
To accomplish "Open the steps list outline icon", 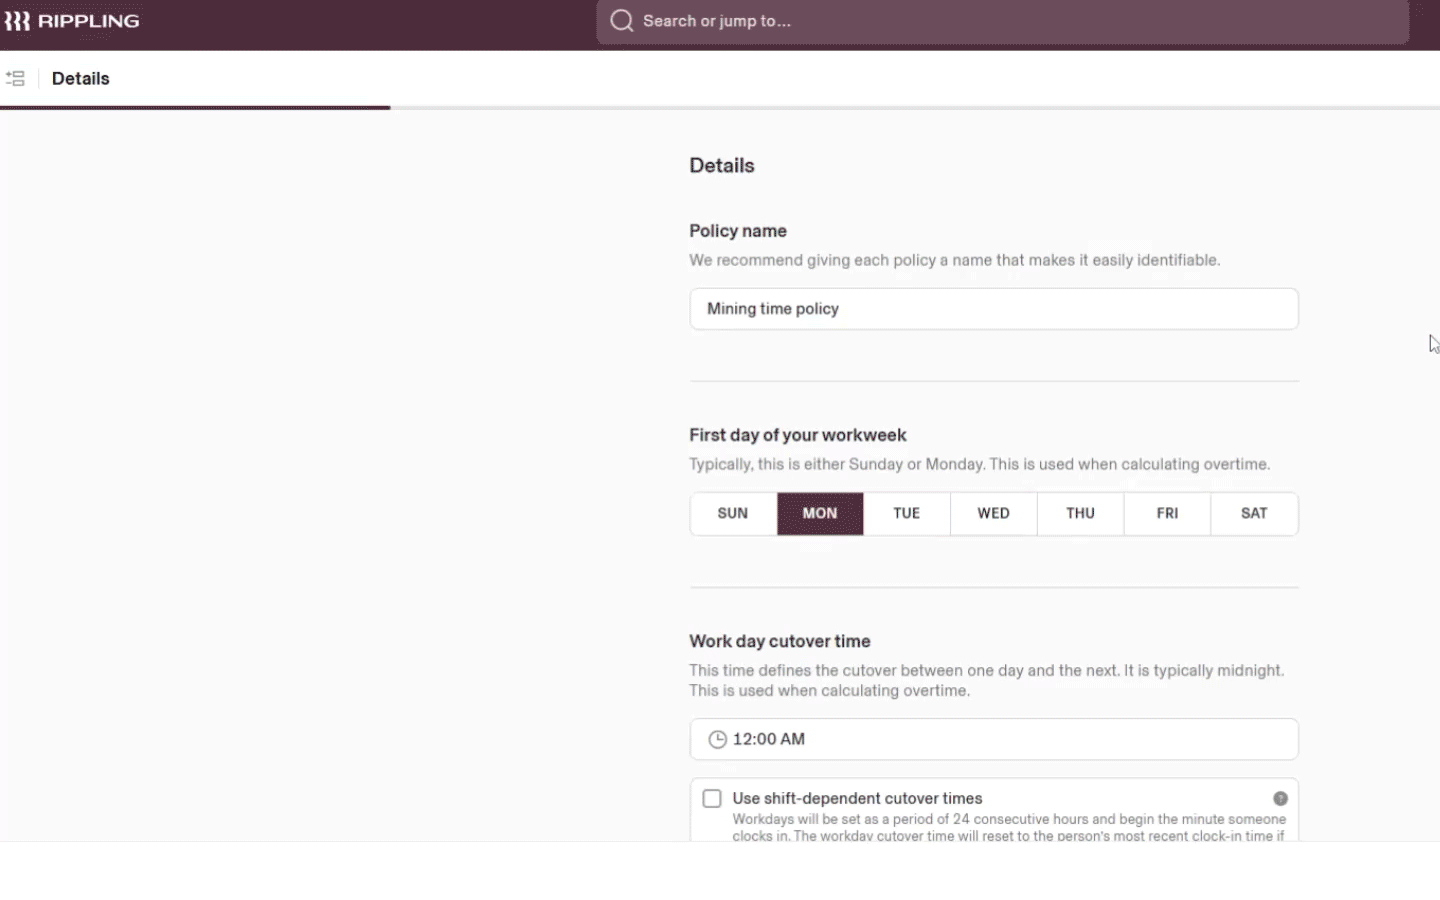I will (x=15, y=78).
